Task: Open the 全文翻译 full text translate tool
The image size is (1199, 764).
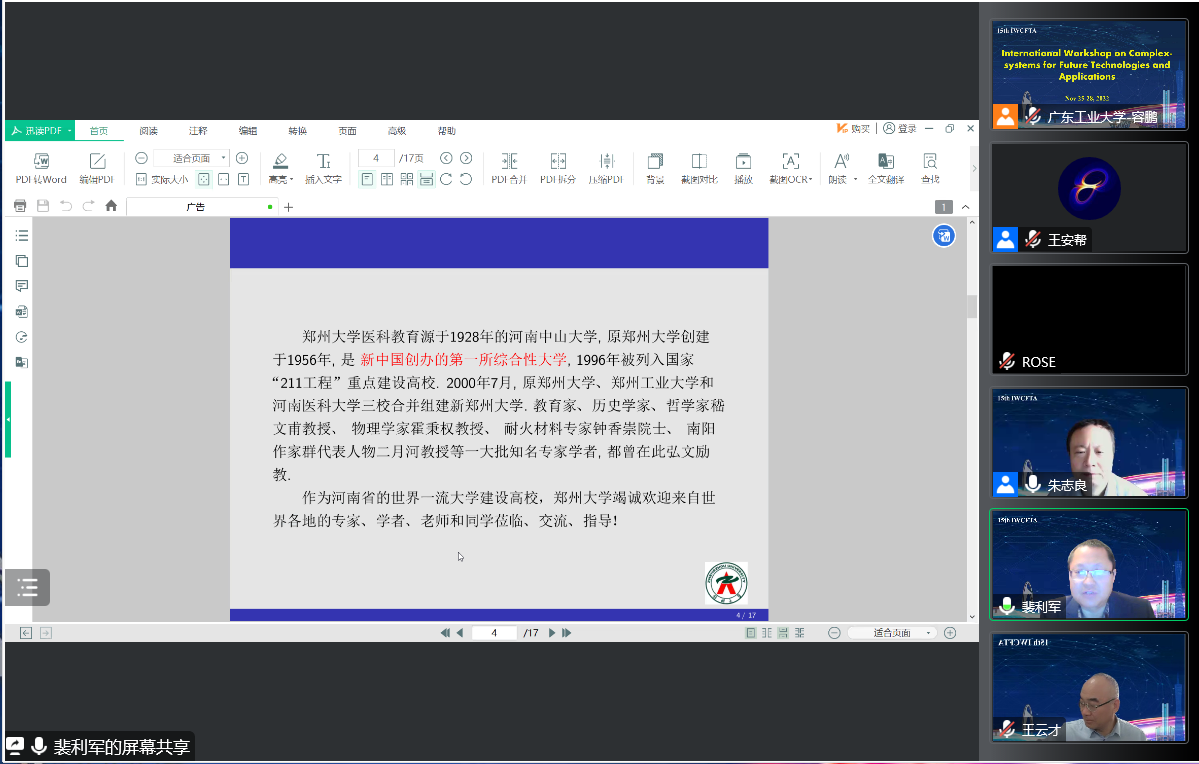Action: point(885,168)
